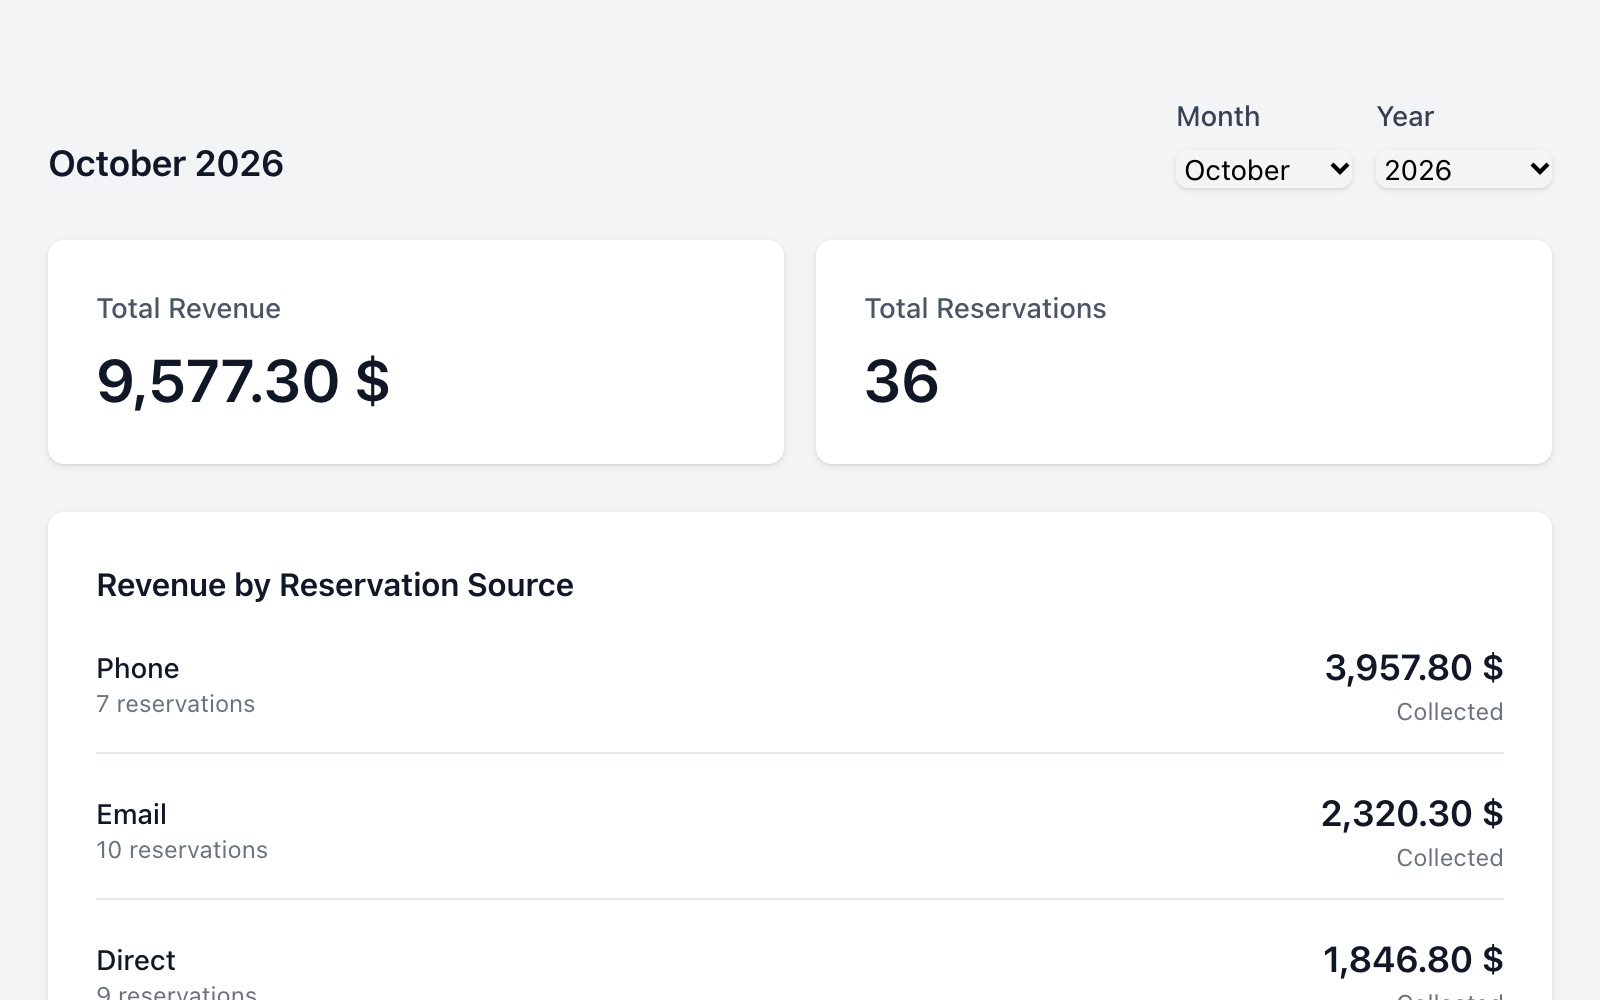
Task: Click the 2,320.30 $ Email amount
Action: [1412, 814]
